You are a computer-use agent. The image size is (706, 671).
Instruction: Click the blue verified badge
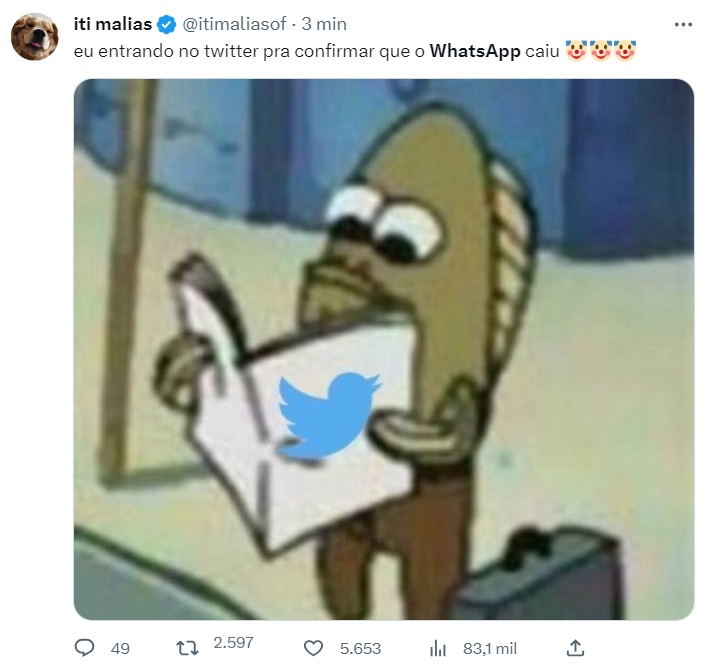pyautogui.click(x=169, y=24)
